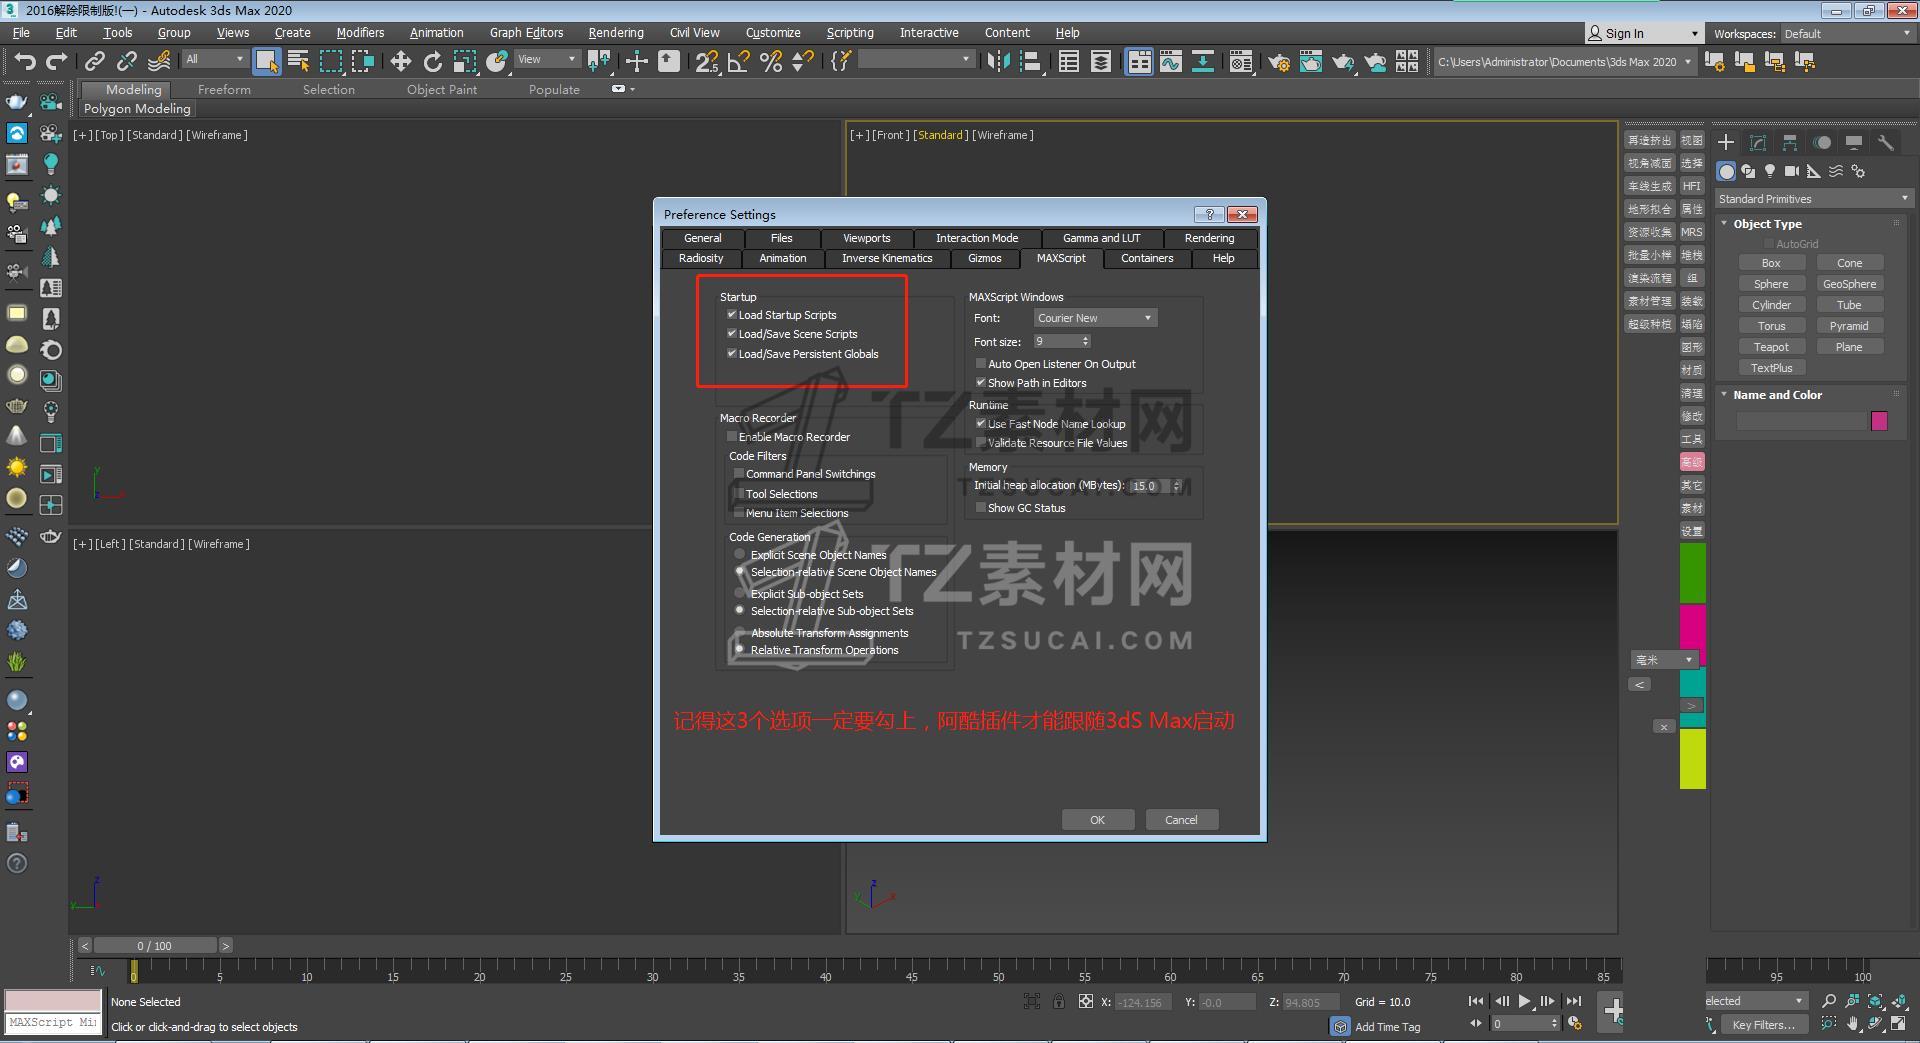Viewport: 1920px width, 1043px height.
Task: Expand the Standard Primitives dropdown
Action: [1813, 199]
